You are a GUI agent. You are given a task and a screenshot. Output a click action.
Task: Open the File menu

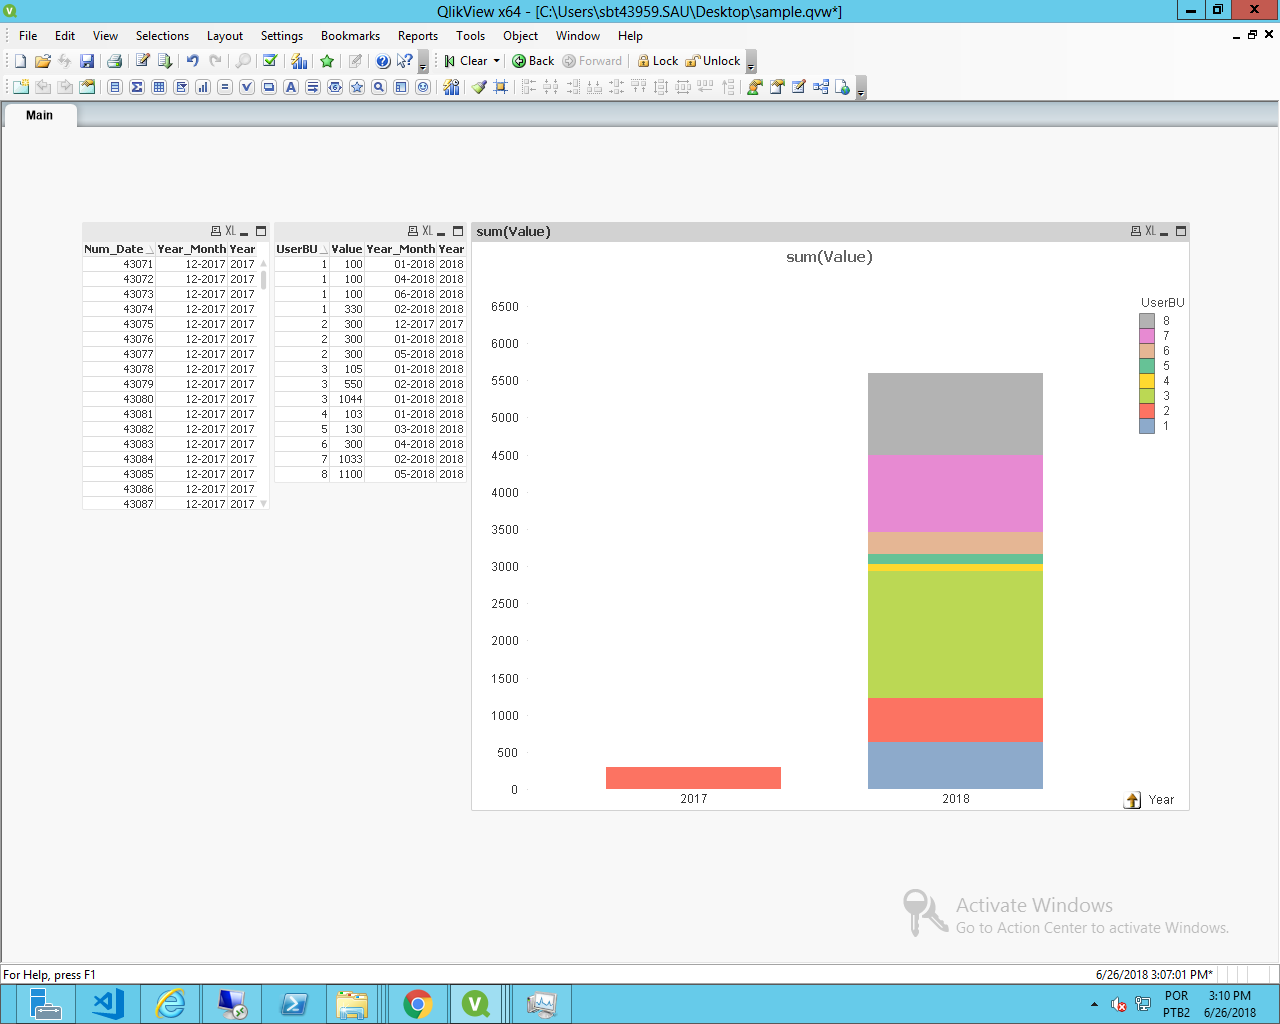click(28, 36)
